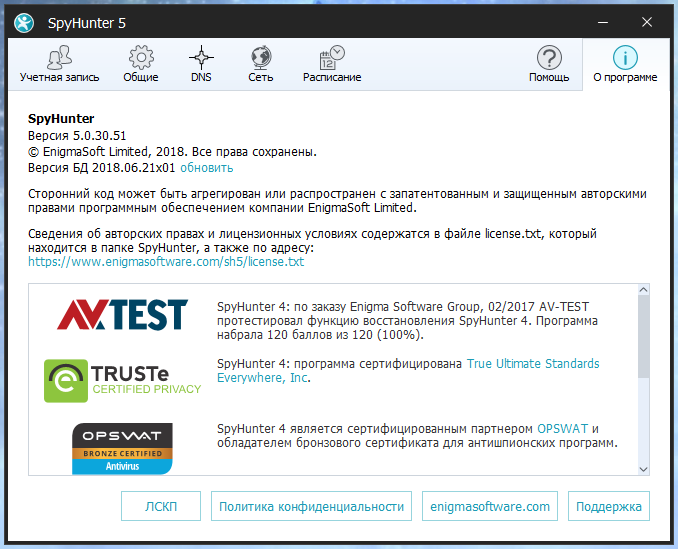Select the О программе info tab

pyautogui.click(x=625, y=64)
